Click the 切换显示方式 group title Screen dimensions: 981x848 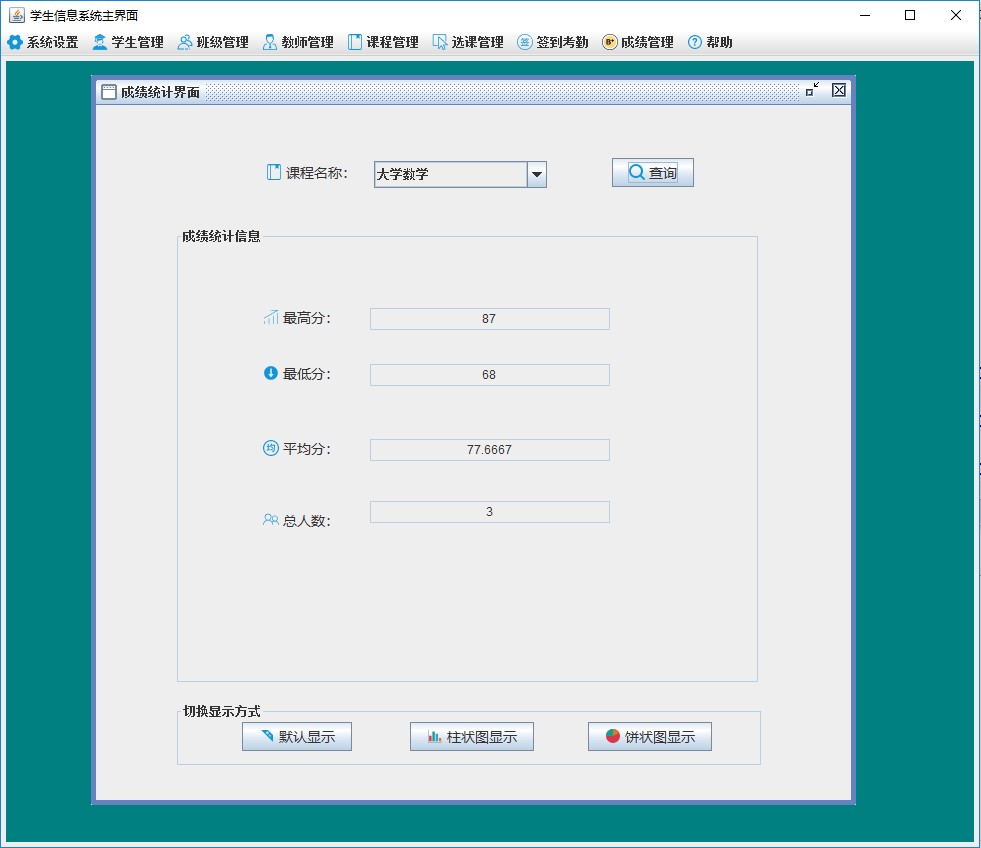(x=221, y=711)
